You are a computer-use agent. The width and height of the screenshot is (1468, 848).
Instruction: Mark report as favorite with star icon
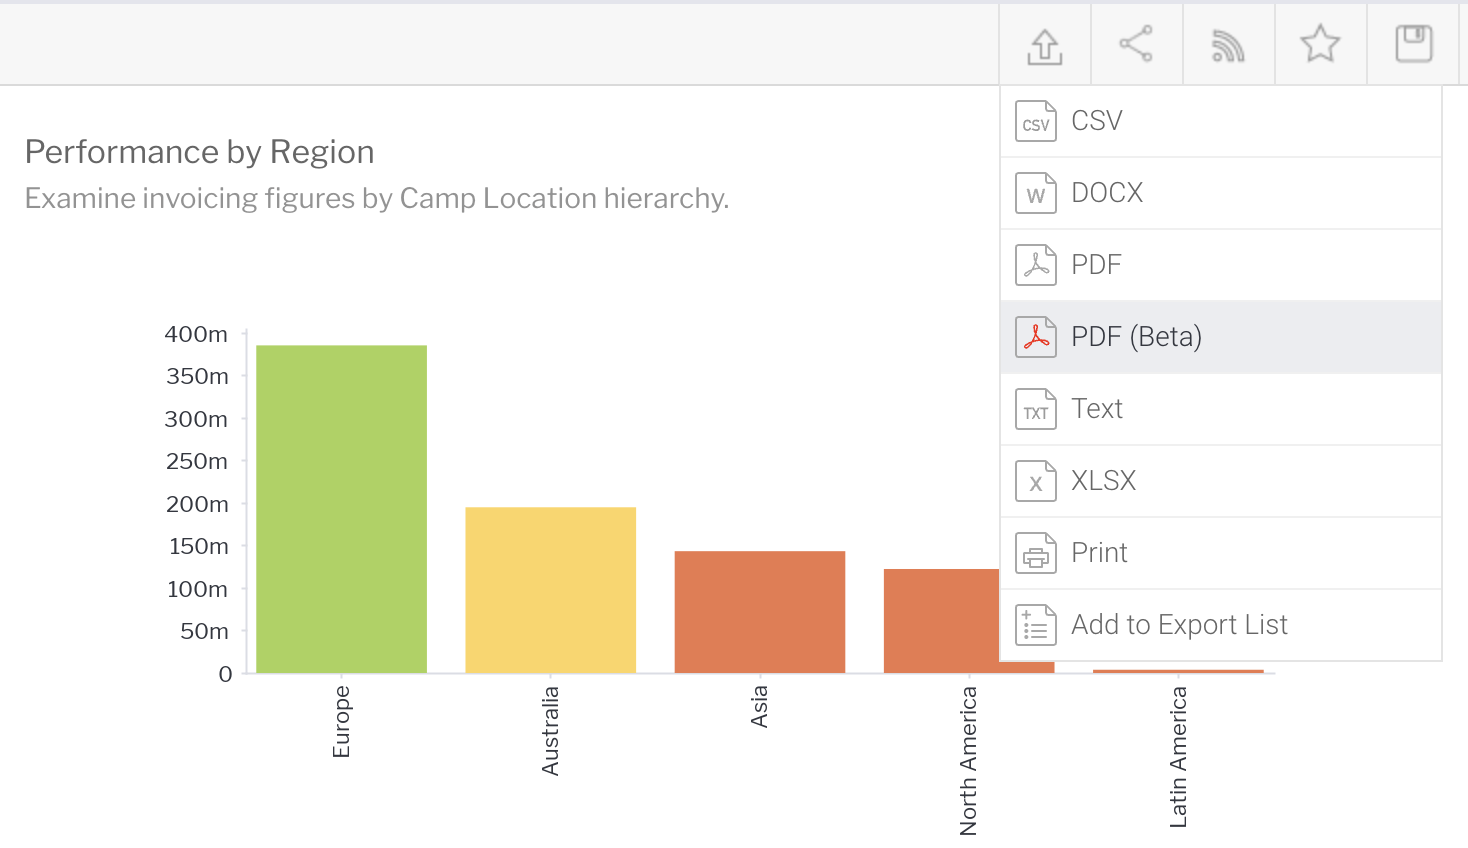tap(1320, 44)
